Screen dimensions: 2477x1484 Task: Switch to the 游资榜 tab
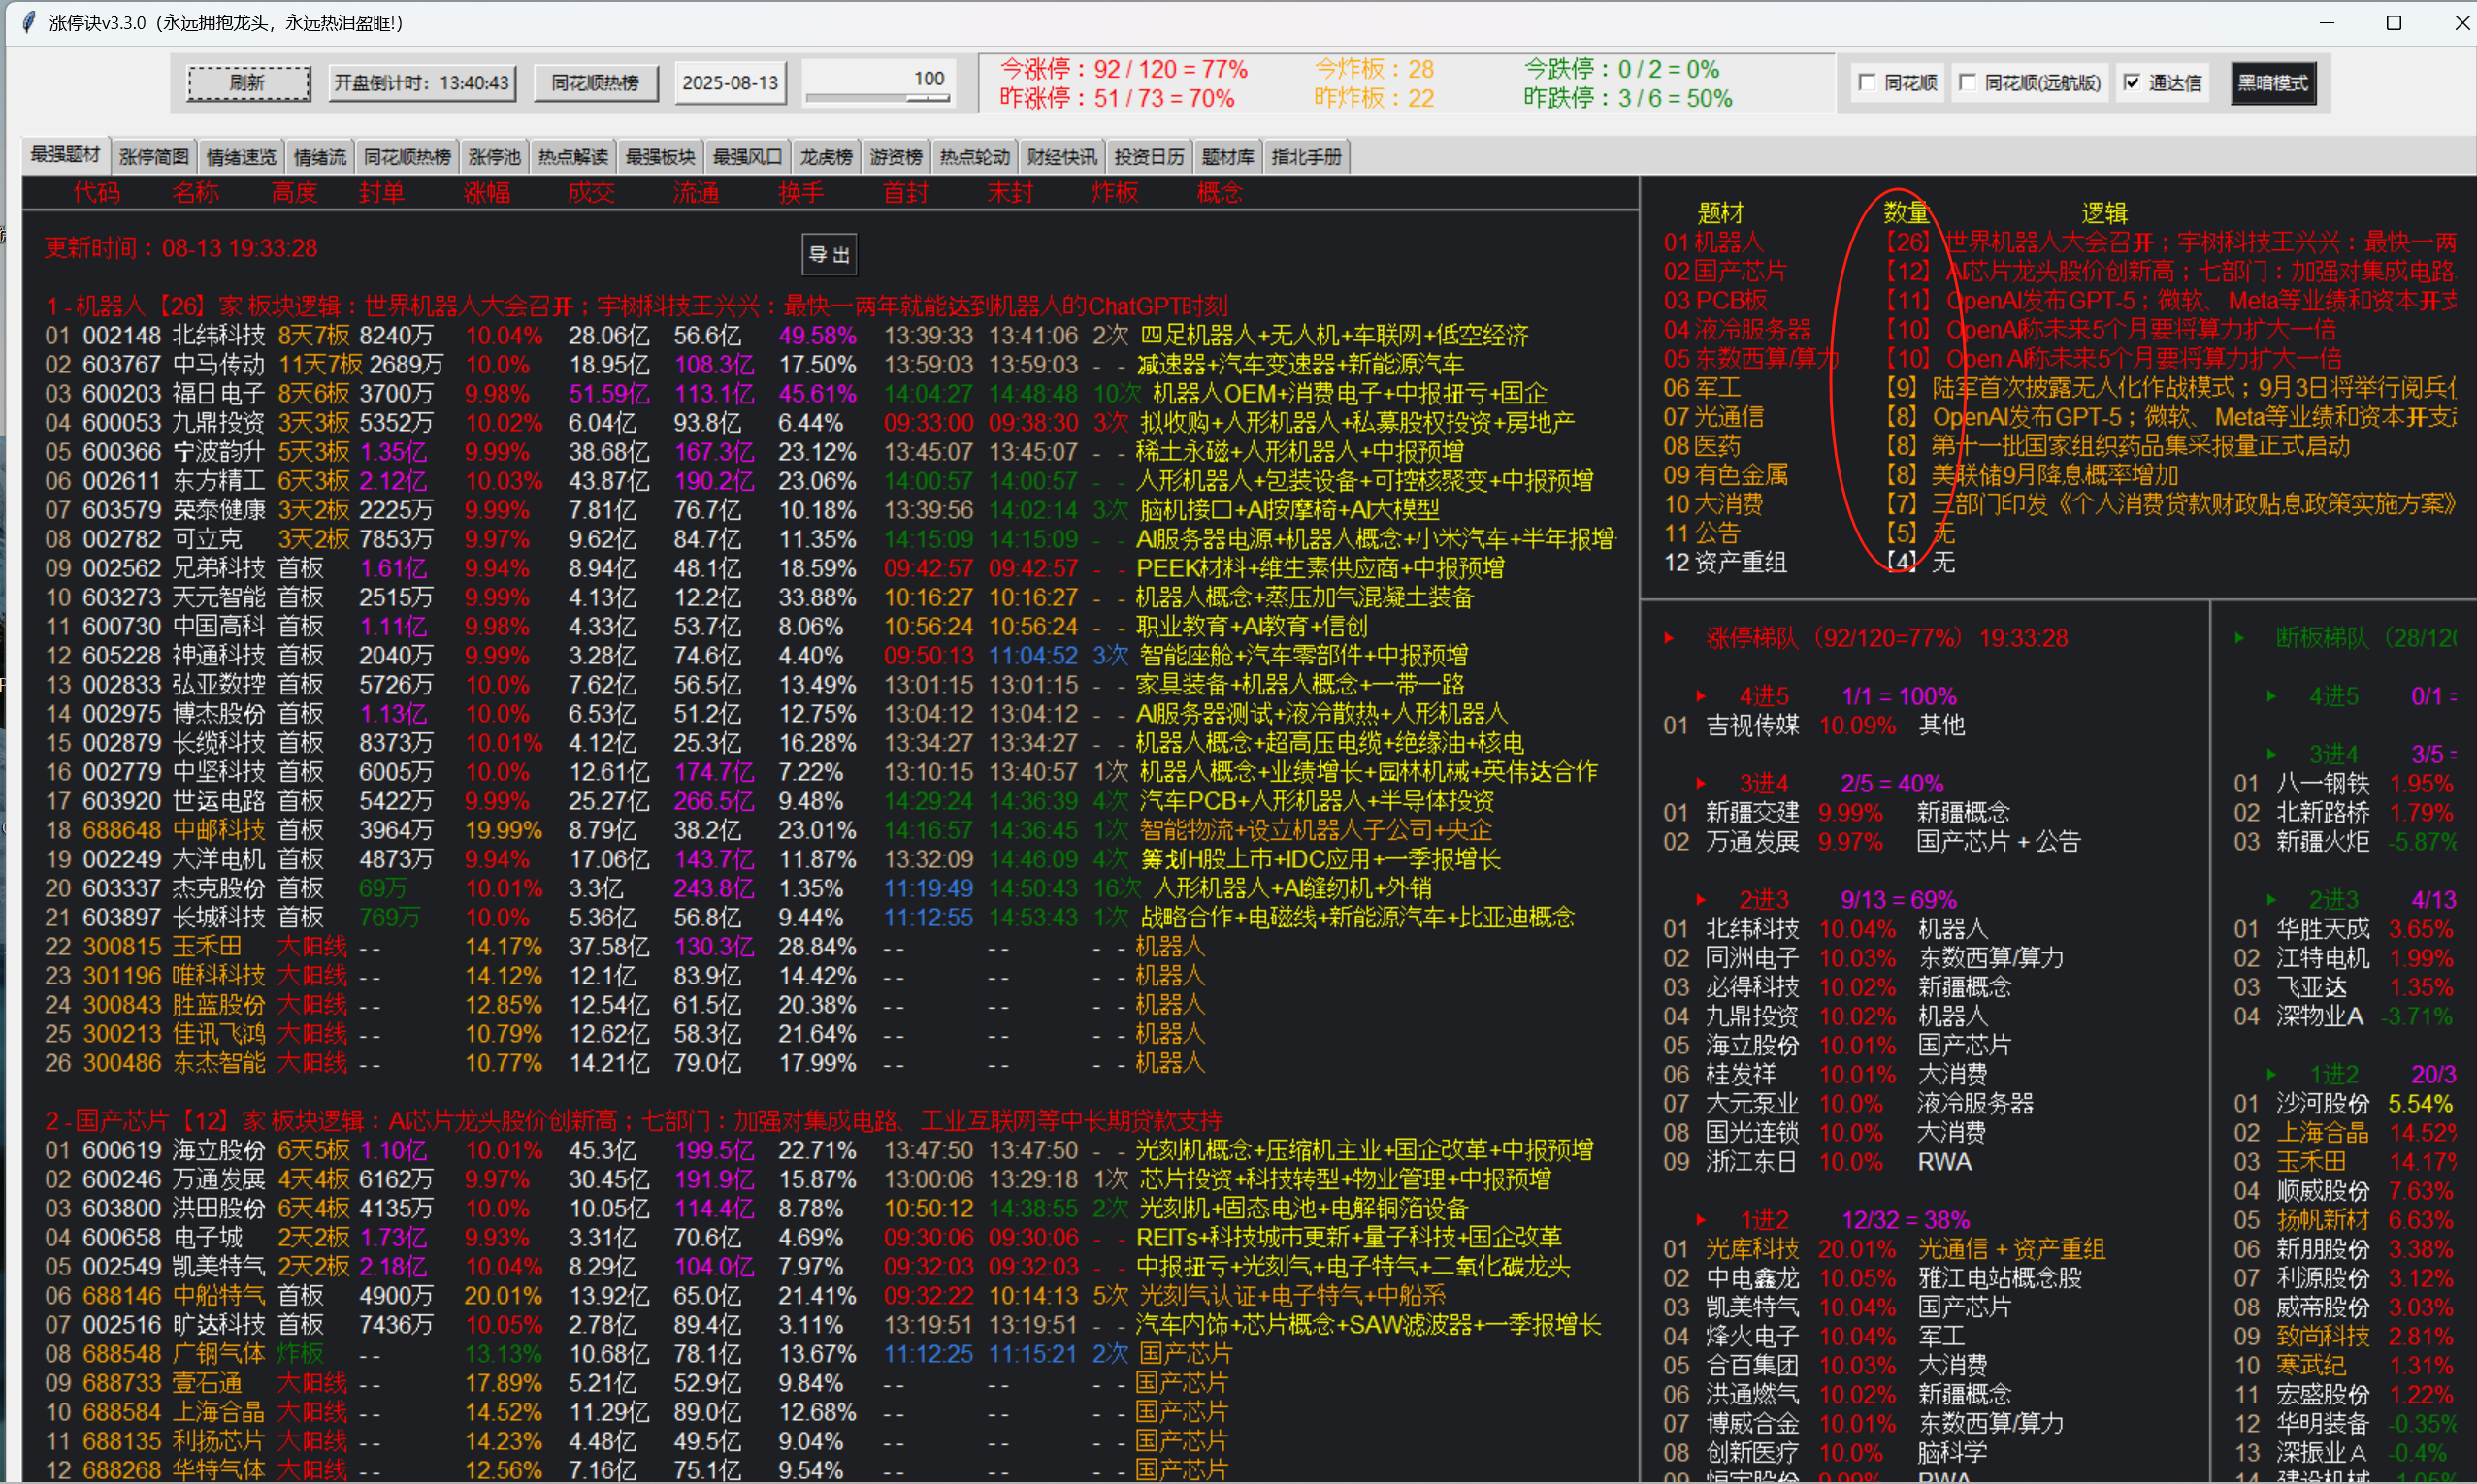(896, 157)
